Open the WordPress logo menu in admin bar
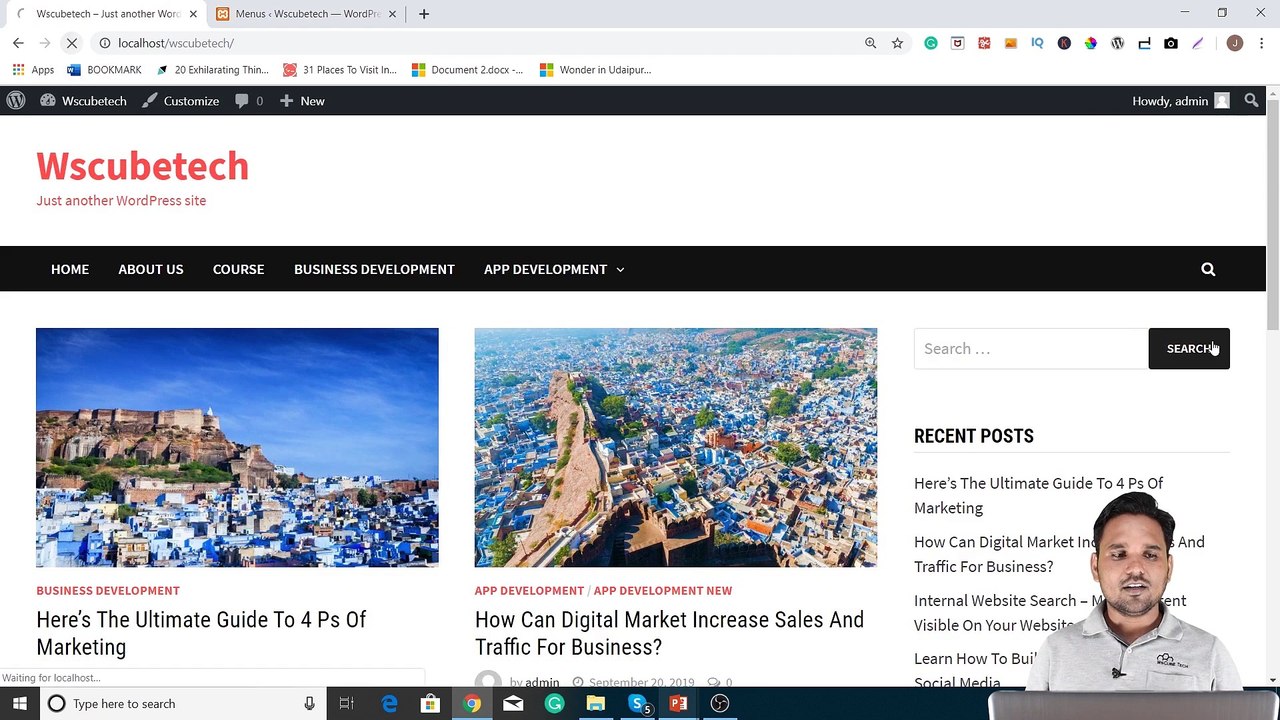The width and height of the screenshot is (1280, 720). [x=16, y=101]
